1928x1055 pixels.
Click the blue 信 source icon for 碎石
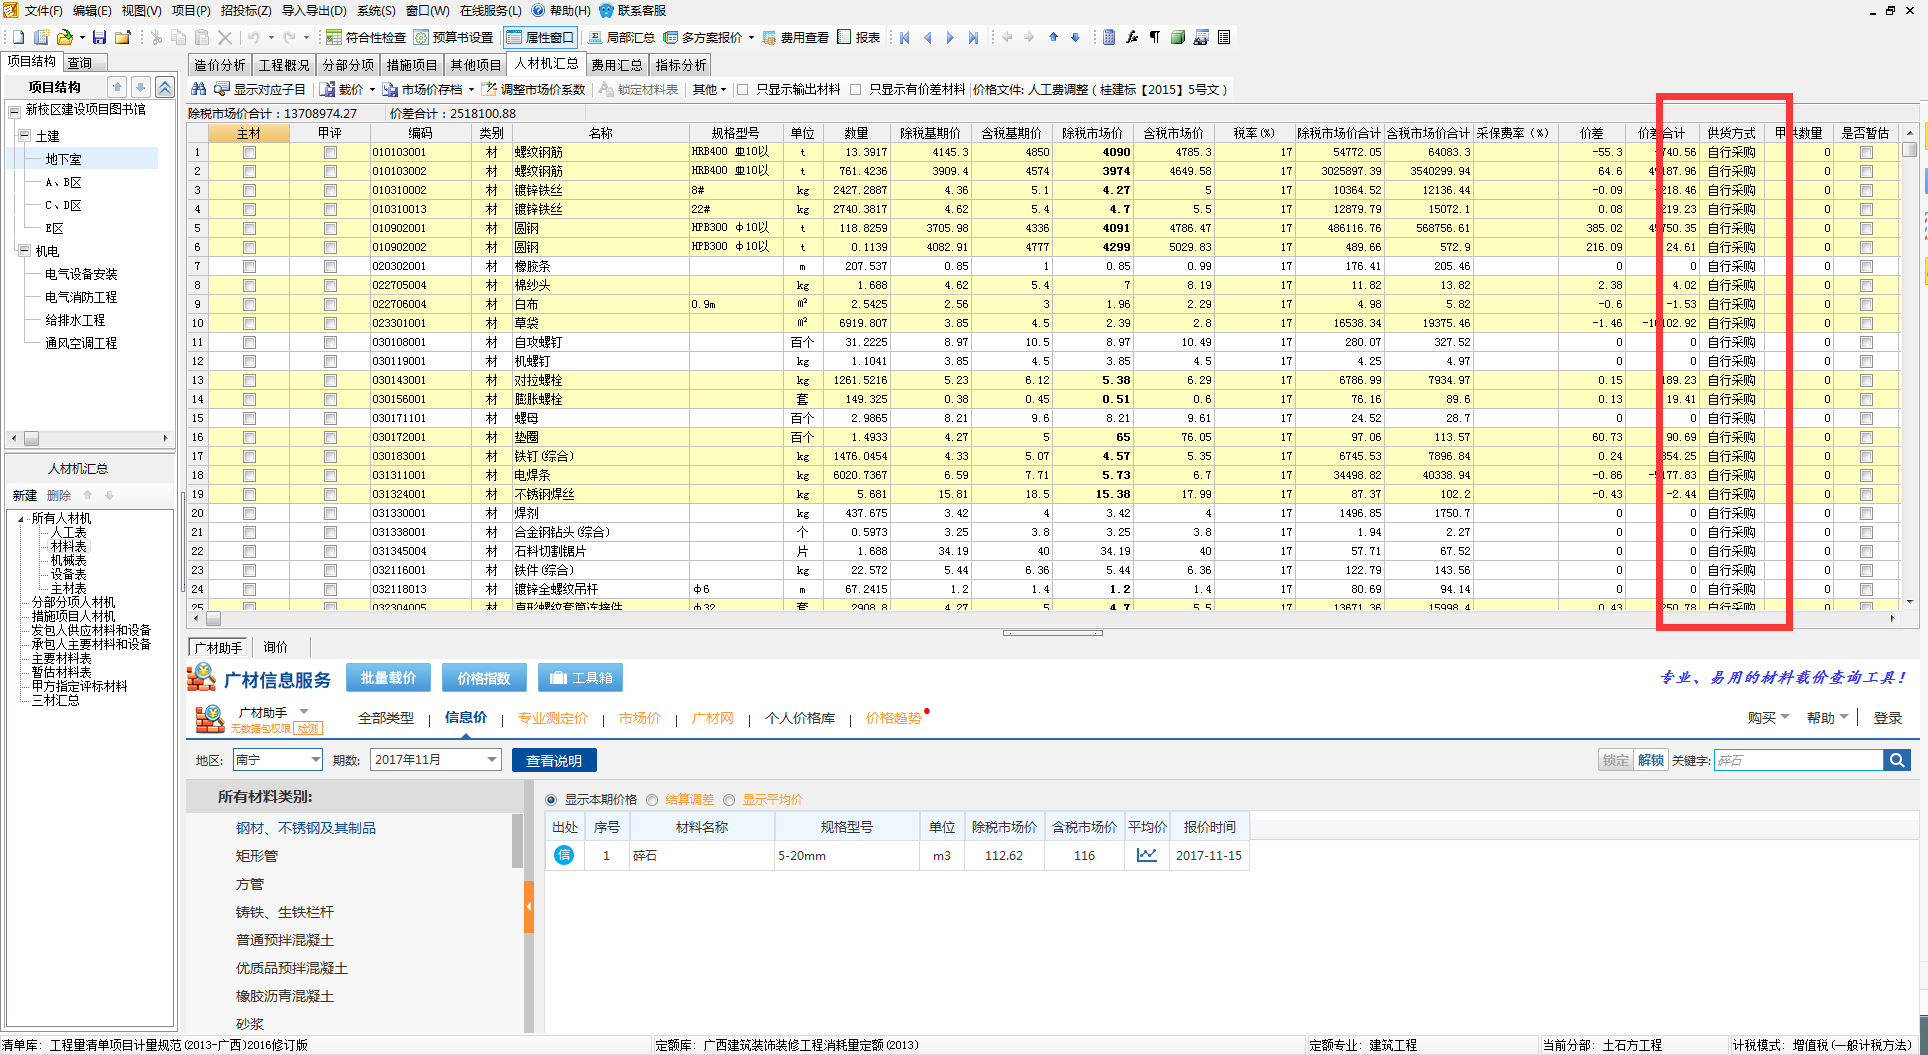coord(564,855)
